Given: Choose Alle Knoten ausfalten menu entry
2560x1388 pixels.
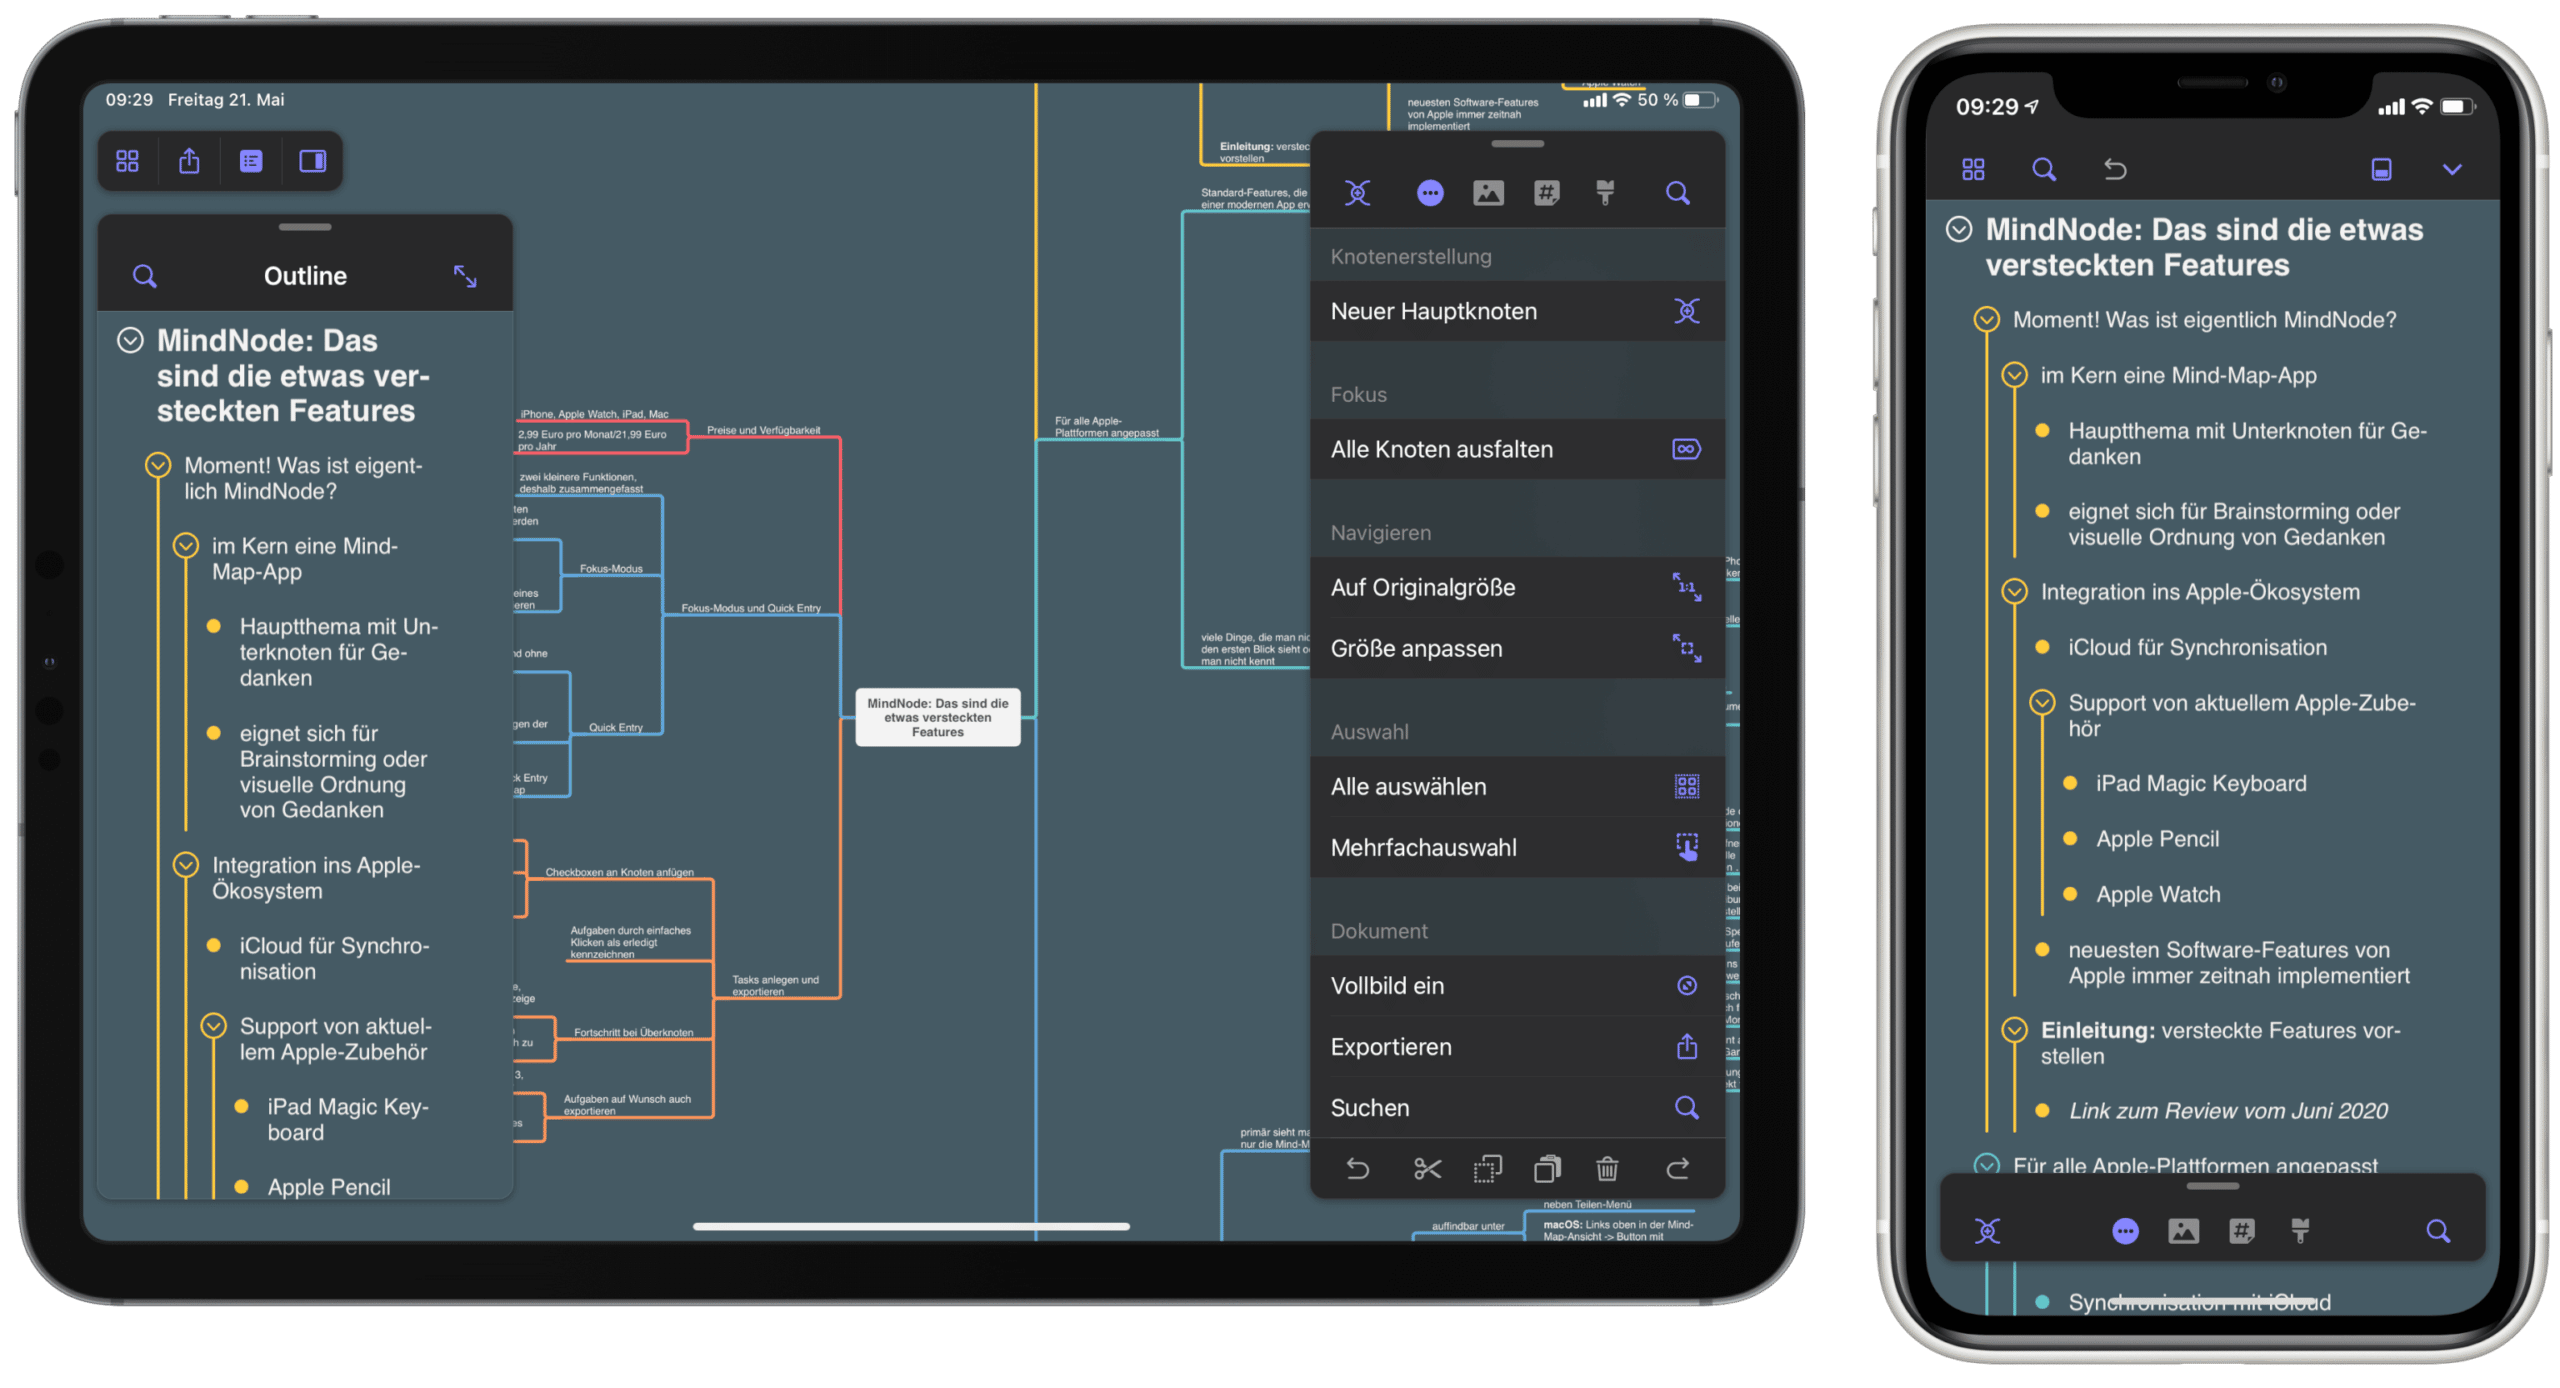Looking at the screenshot, I should coord(1517,449).
